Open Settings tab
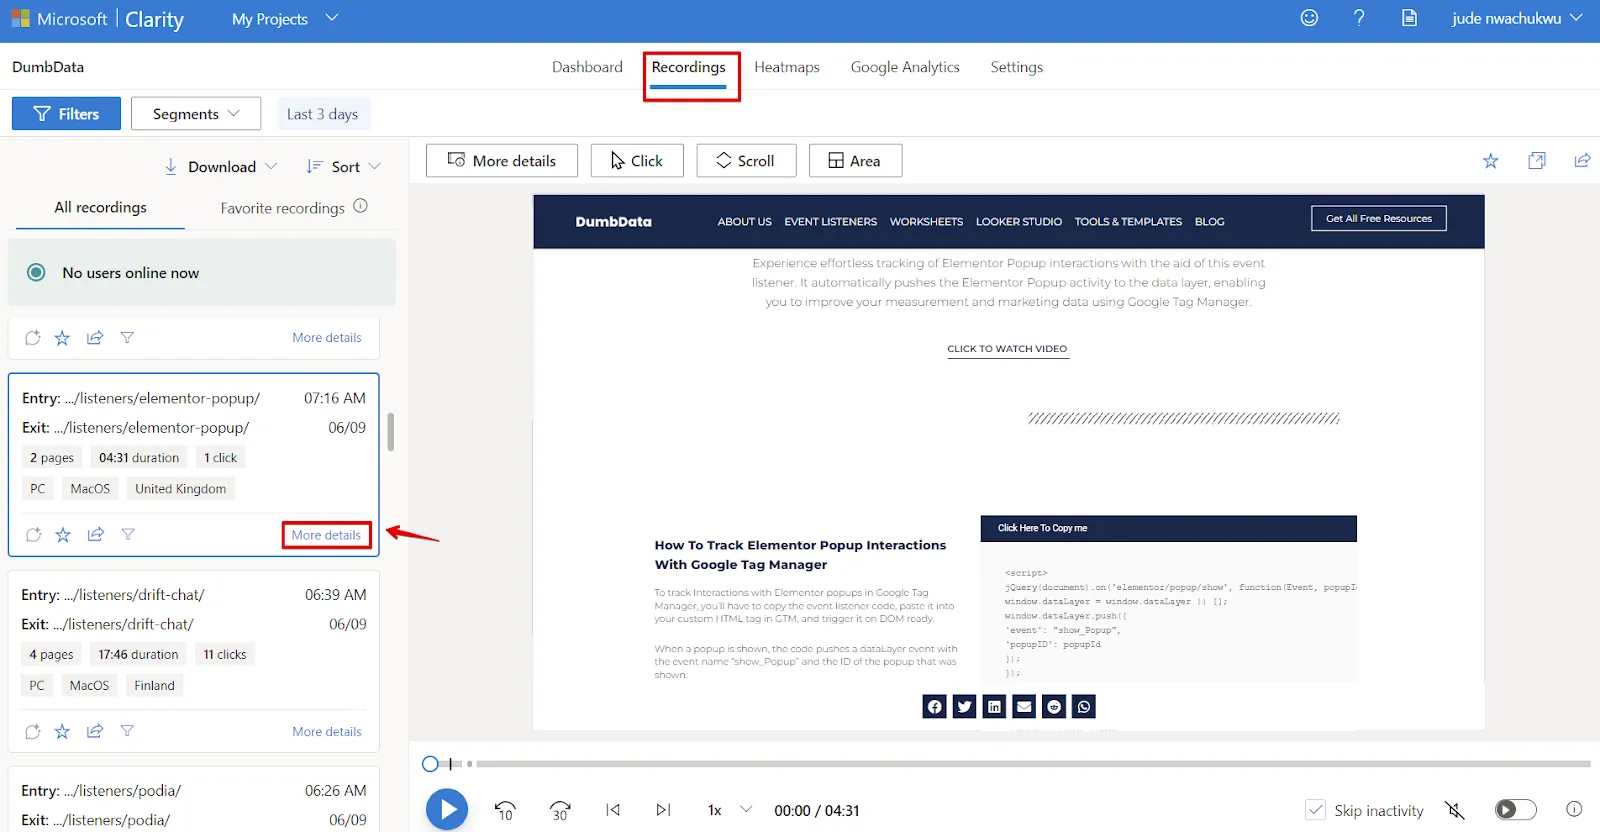Viewport: 1600px width, 832px height. click(x=1017, y=67)
